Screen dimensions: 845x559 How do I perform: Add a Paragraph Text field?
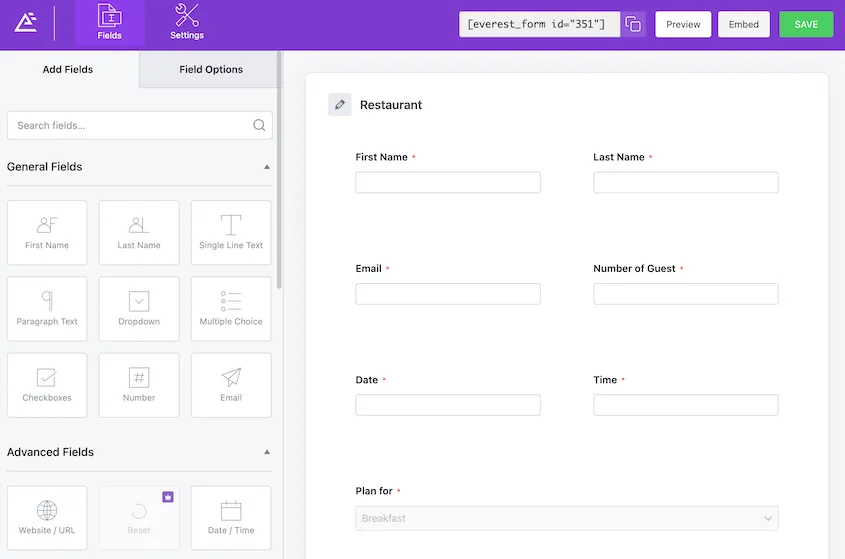47,309
